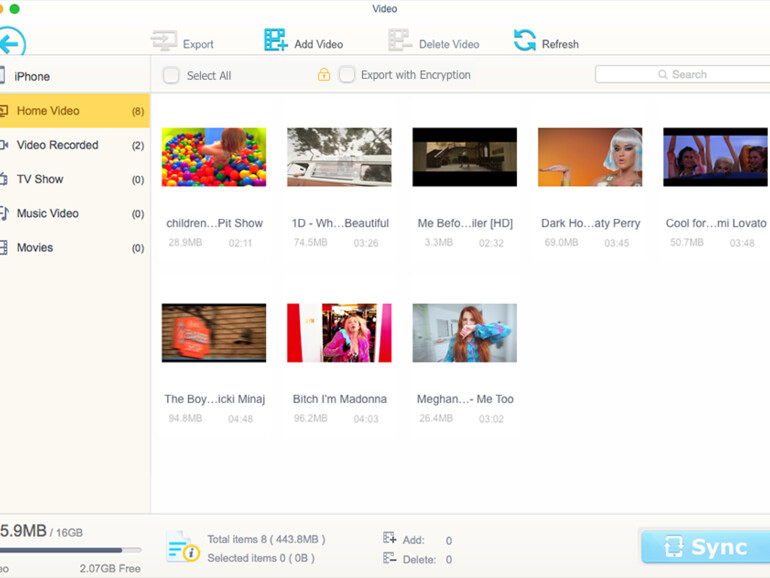Image resolution: width=770 pixels, height=578 pixels.
Task: Click the "74.5MB" file size text
Action: click(310, 243)
